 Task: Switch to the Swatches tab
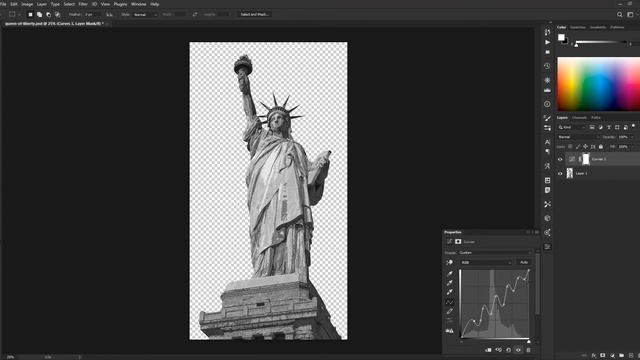tap(578, 27)
